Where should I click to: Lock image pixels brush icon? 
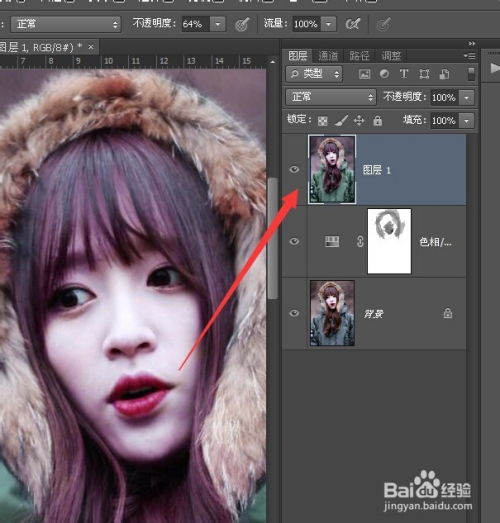(x=341, y=120)
